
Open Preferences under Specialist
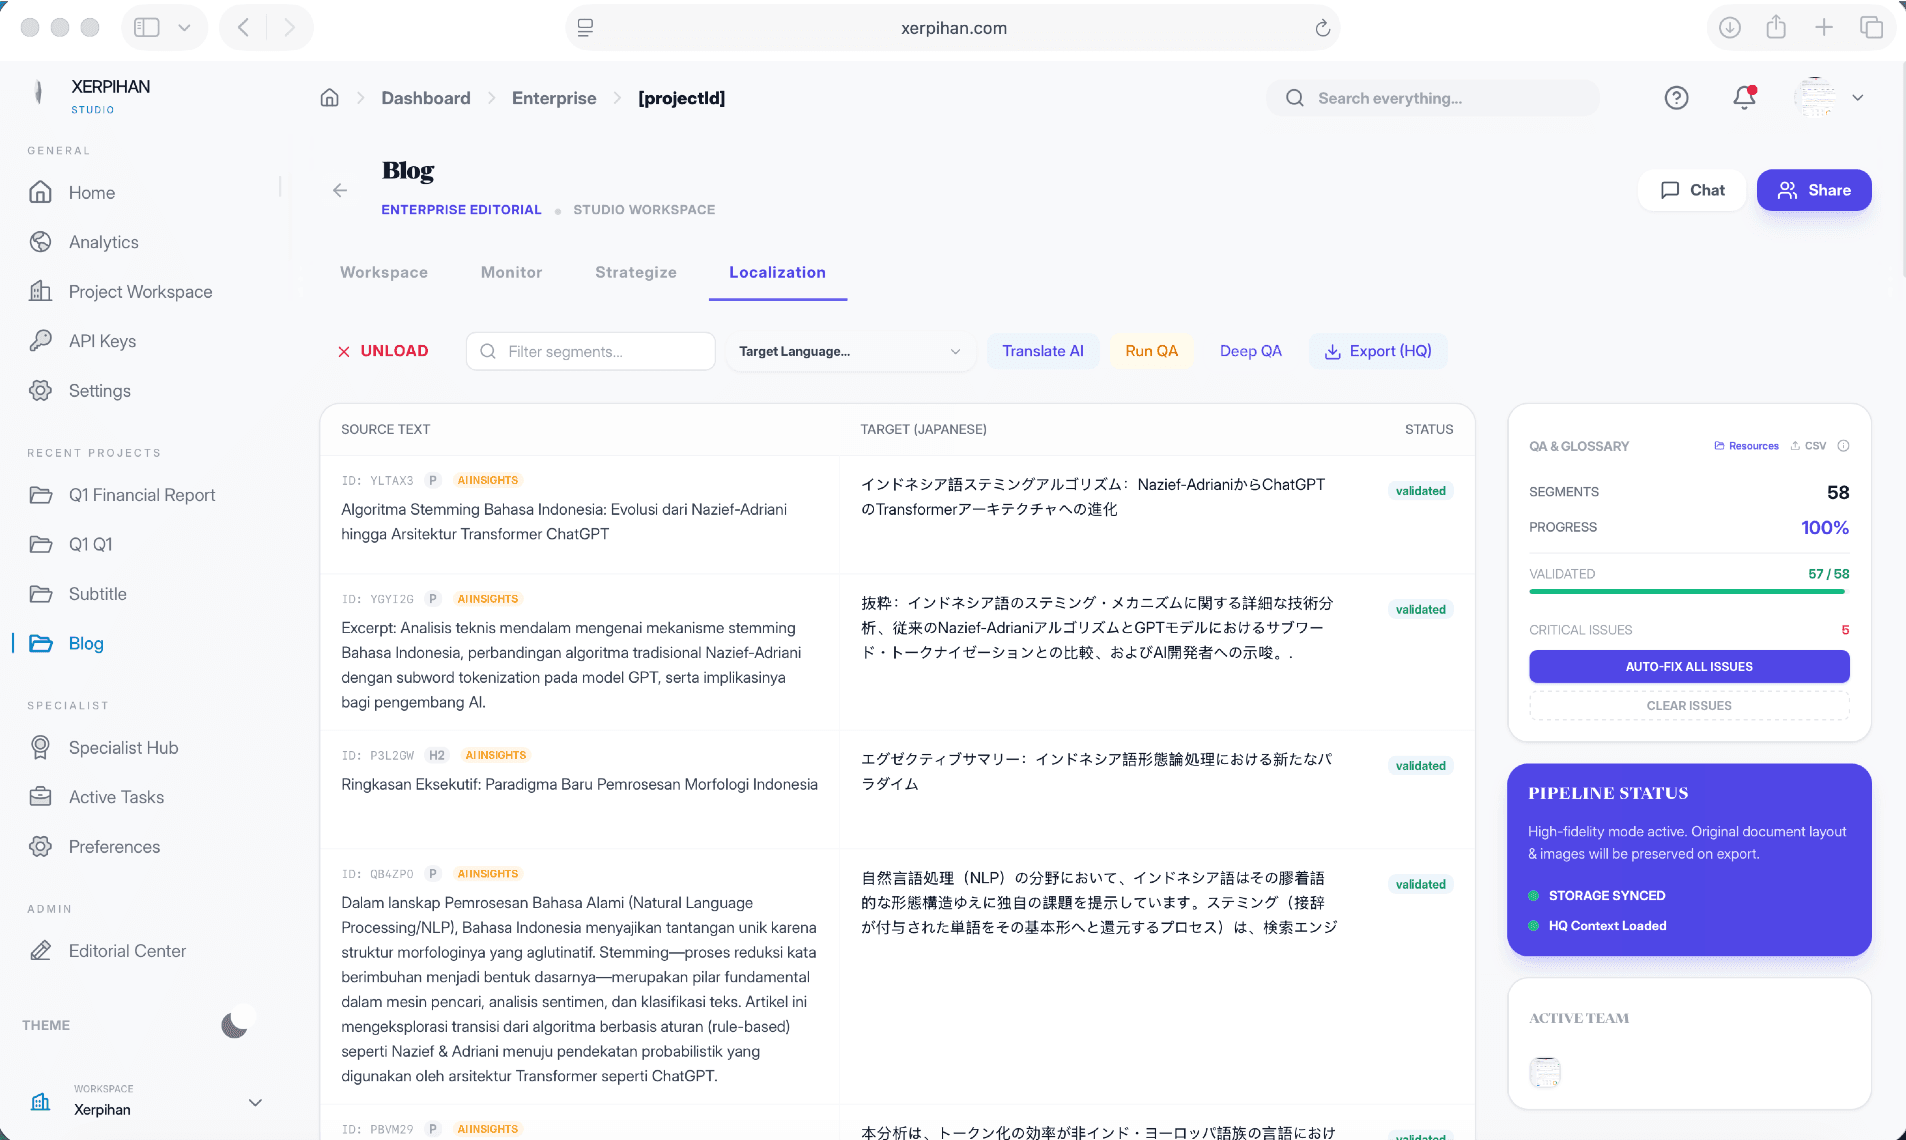point(113,846)
